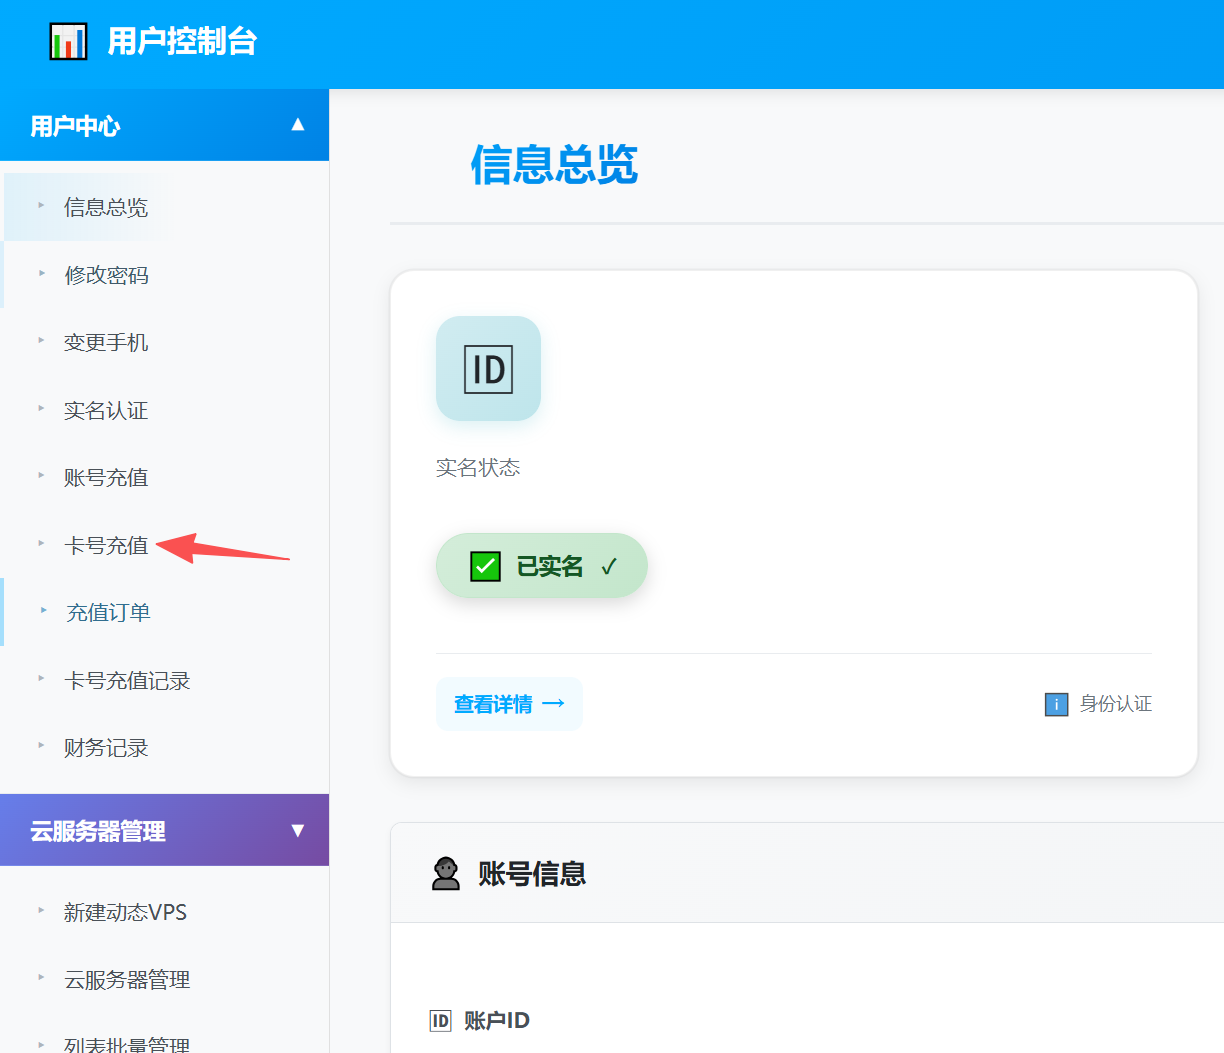This screenshot has width=1224, height=1053.
Task: Open the 实名认证 page
Action: 106,411
